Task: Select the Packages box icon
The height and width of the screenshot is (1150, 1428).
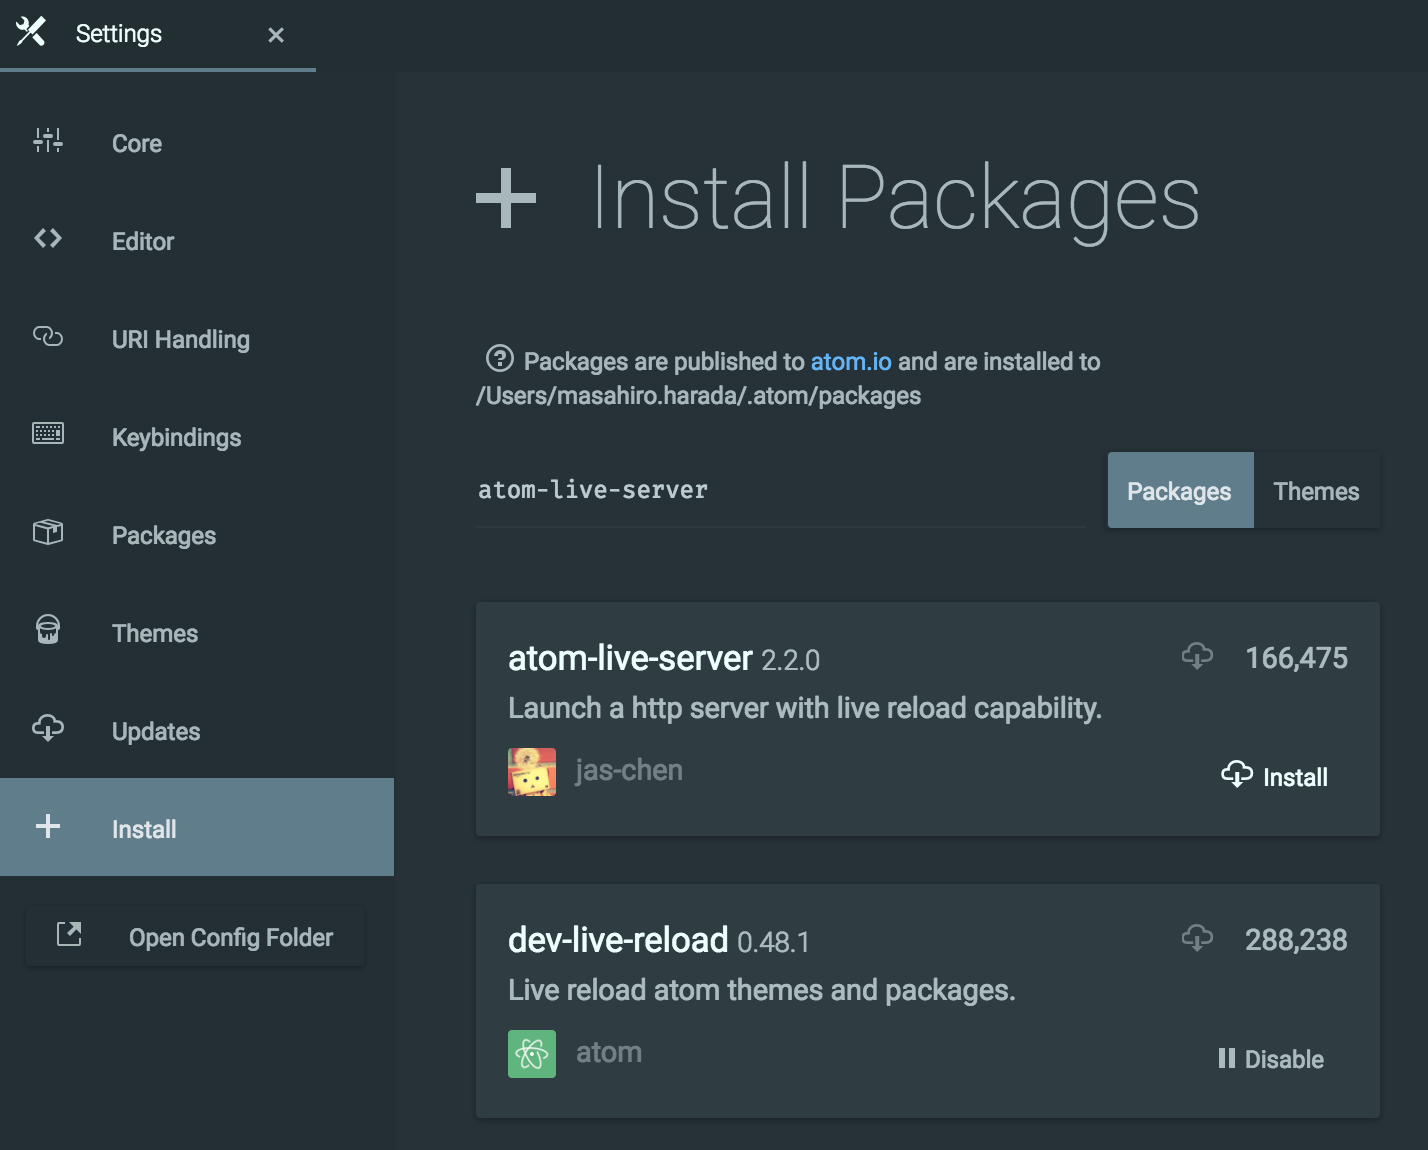Action: coord(47,534)
